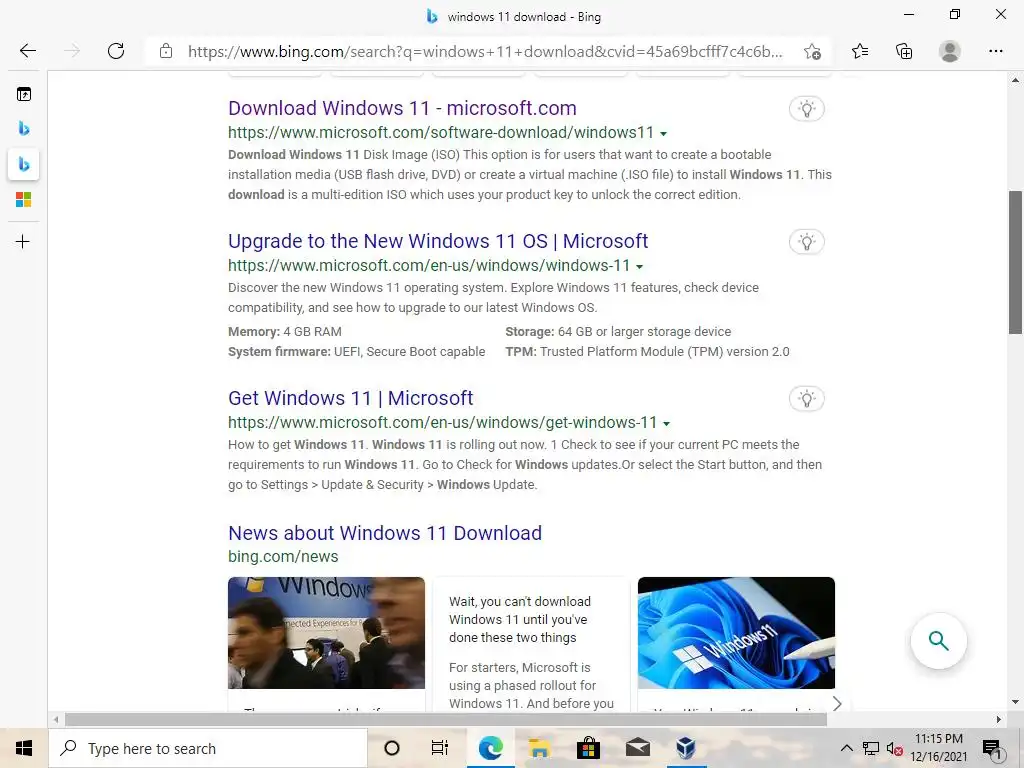Expand dropdown next to windows/windows-11 URL
This screenshot has width=1024, height=768.
pos(640,267)
